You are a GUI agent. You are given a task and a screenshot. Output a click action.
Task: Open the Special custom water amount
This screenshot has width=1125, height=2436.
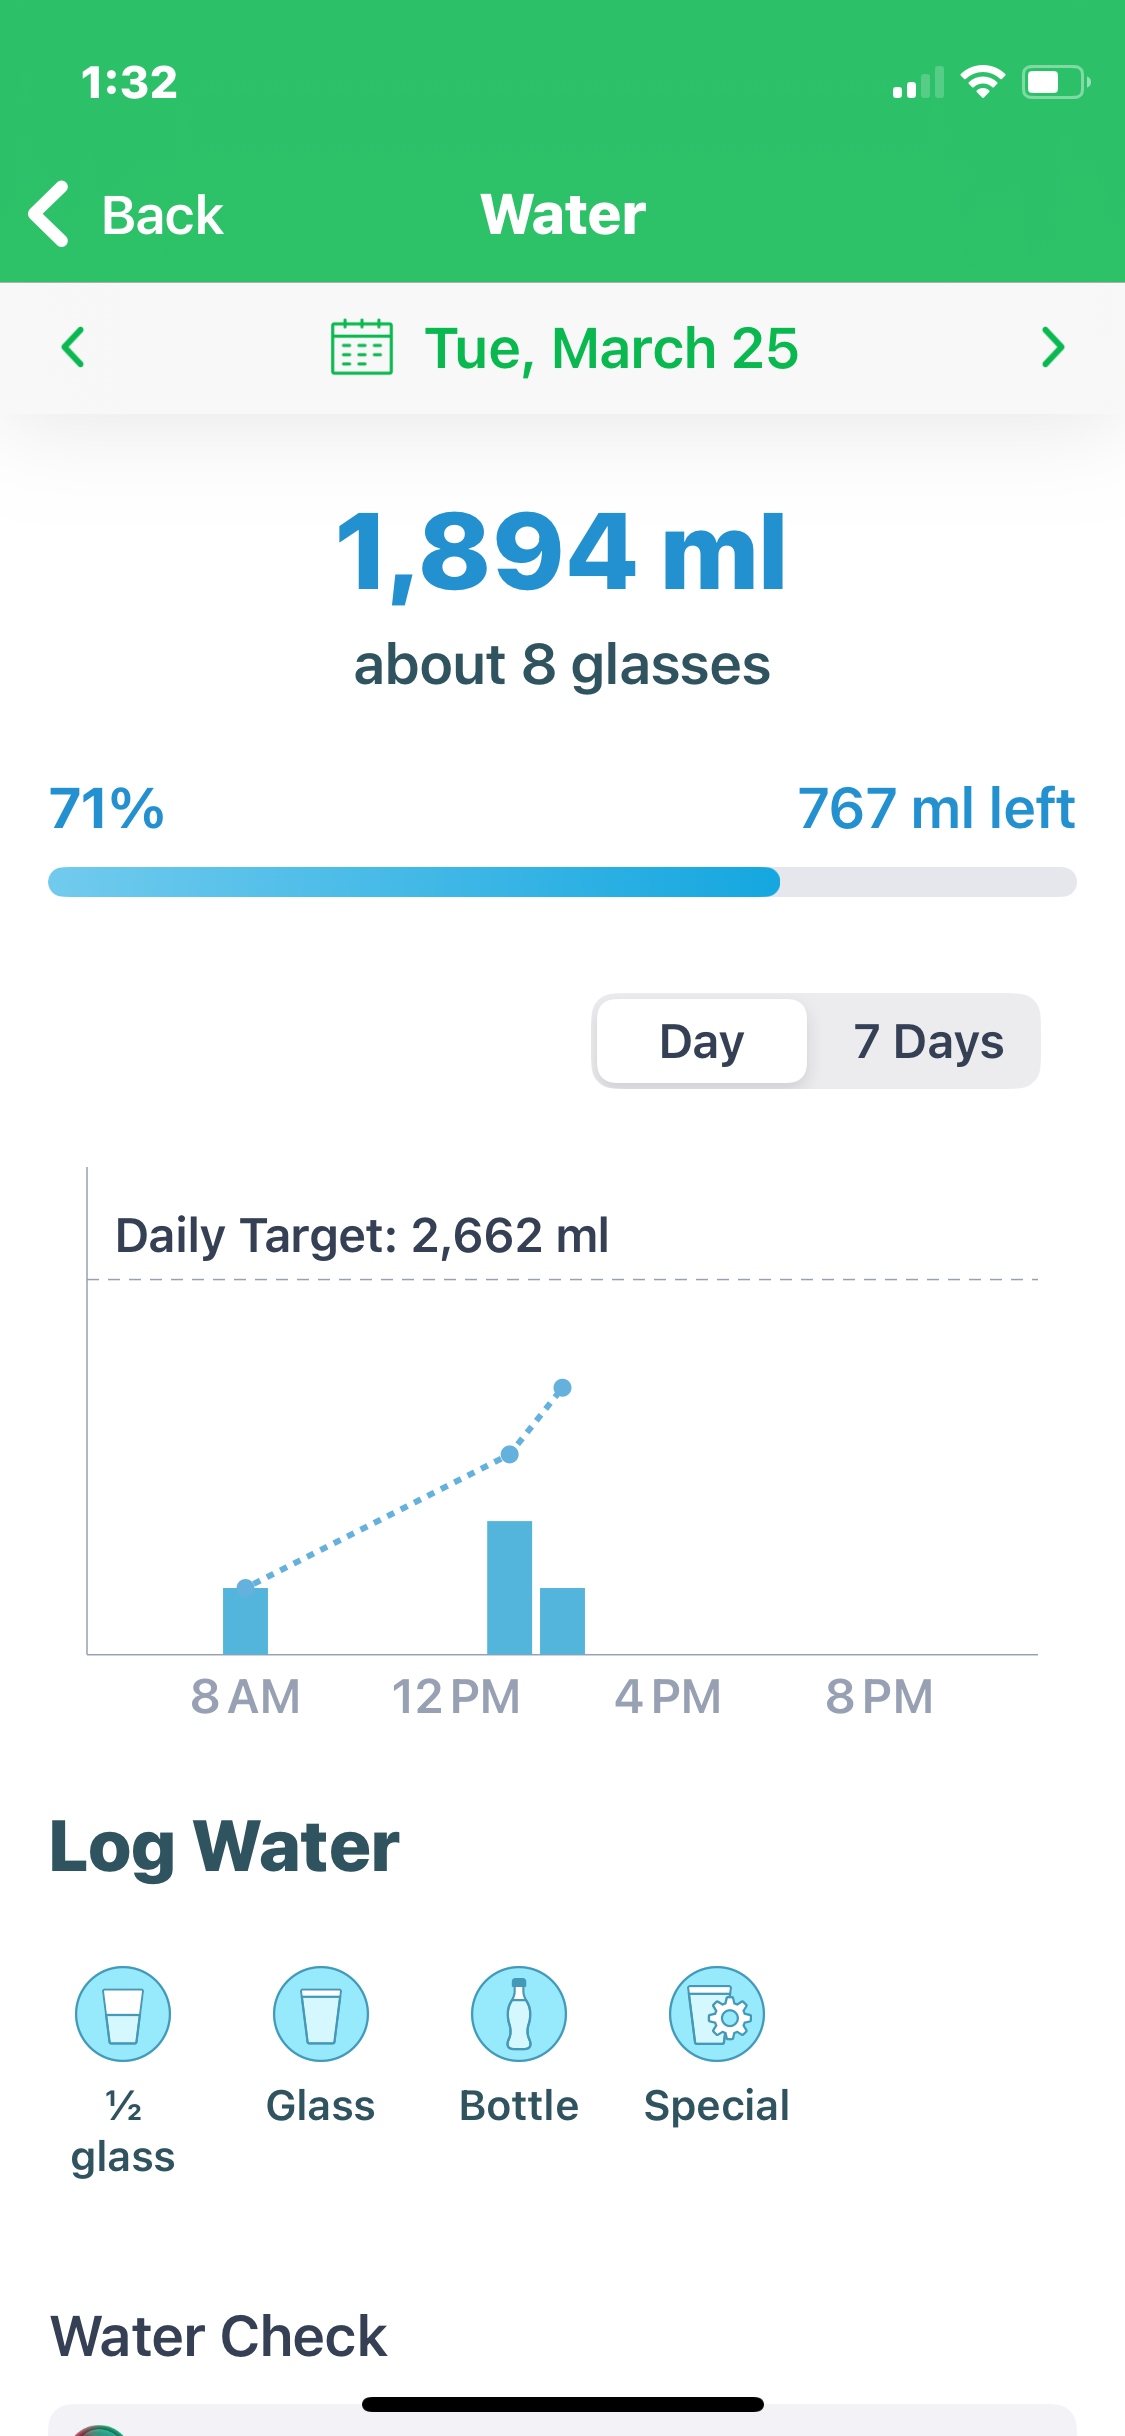tap(717, 2014)
